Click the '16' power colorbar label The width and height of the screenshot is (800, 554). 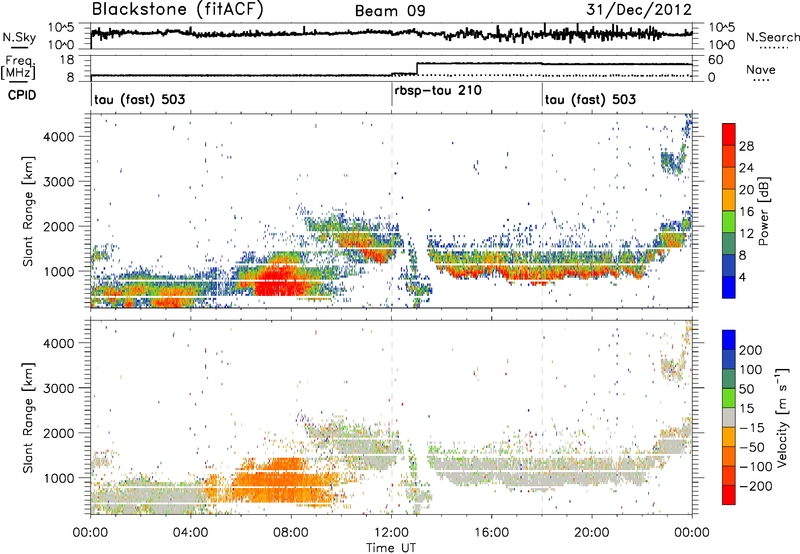746,212
